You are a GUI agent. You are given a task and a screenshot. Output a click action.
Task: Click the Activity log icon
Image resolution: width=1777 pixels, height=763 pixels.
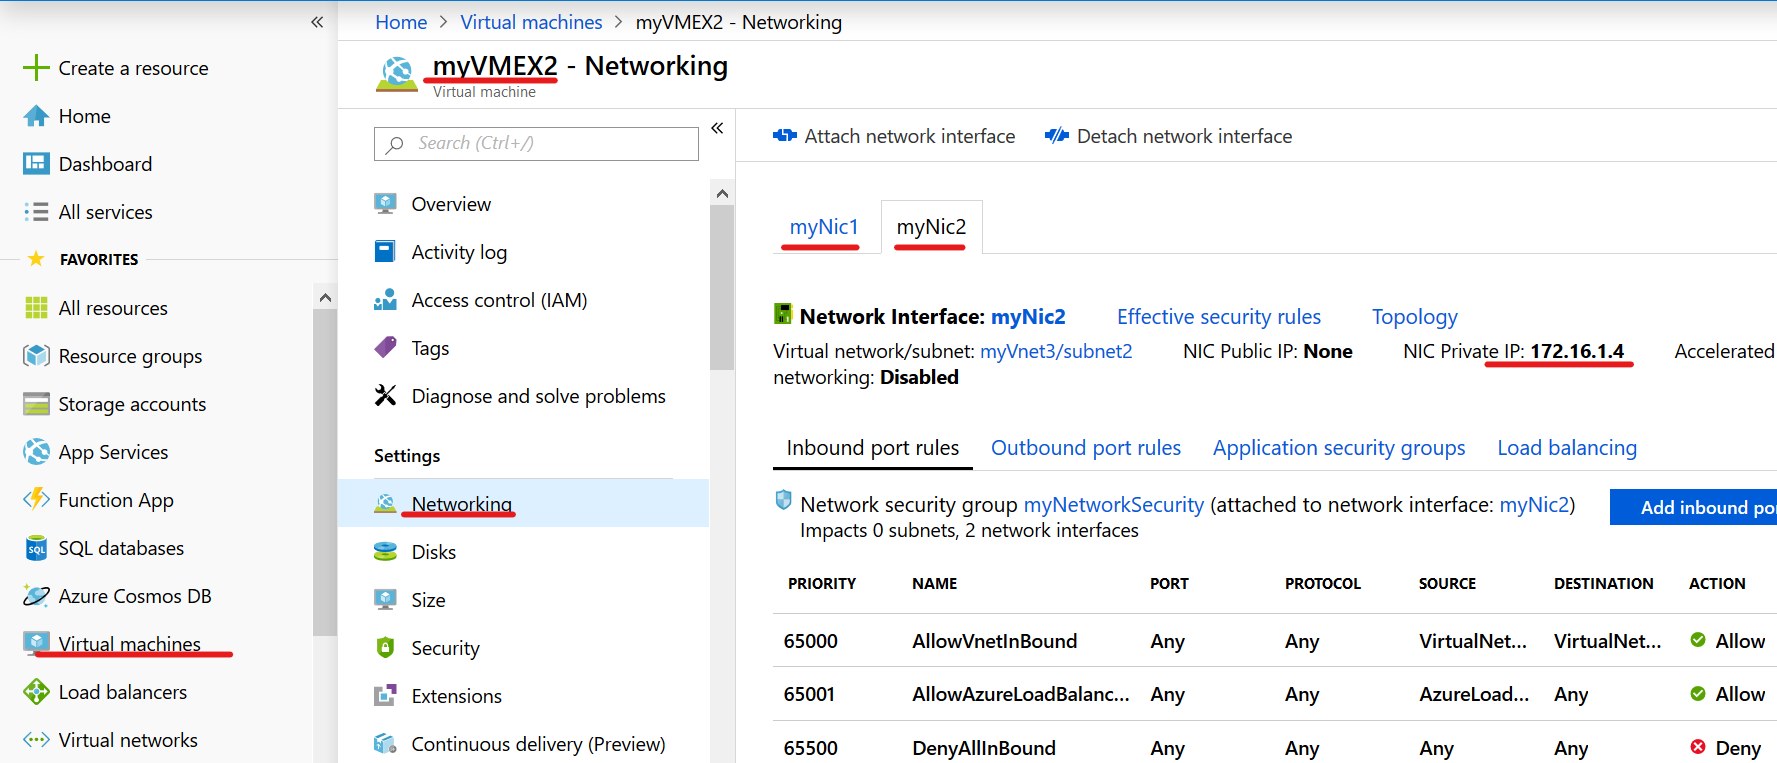[385, 251]
